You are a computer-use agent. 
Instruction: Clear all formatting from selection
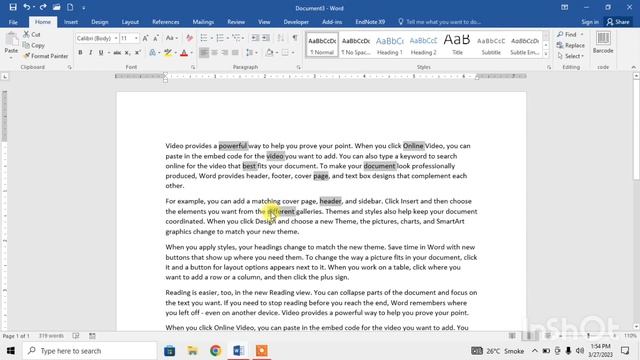(189, 38)
